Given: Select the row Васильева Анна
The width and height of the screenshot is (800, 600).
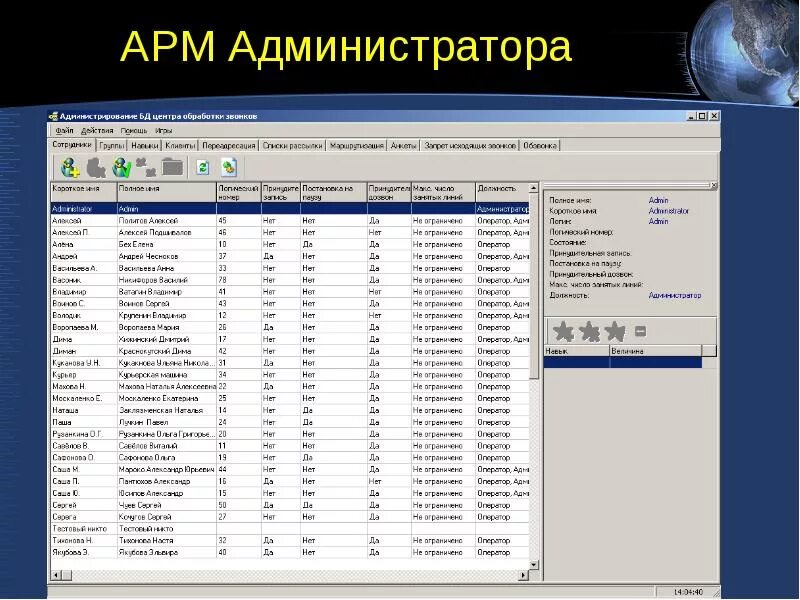Looking at the screenshot, I should point(289,268).
